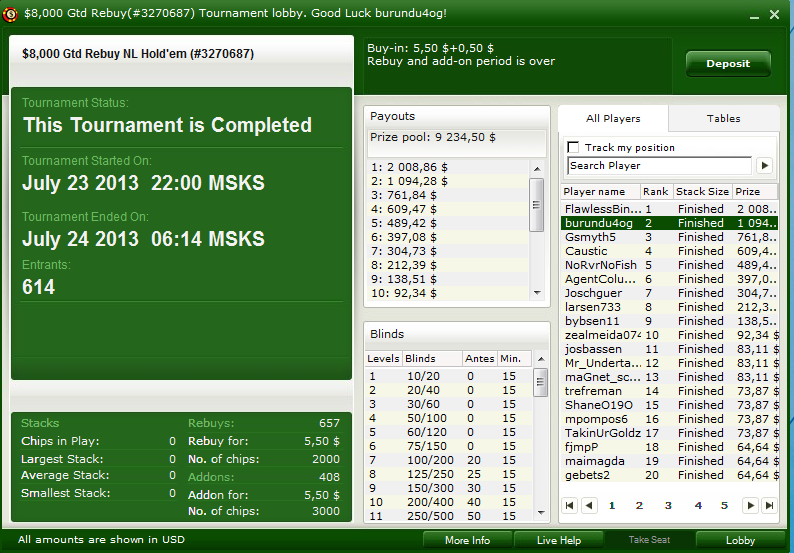Click the poker chip application icon in title bar
Viewport: 794px width, 553px height.
[x=10, y=14]
